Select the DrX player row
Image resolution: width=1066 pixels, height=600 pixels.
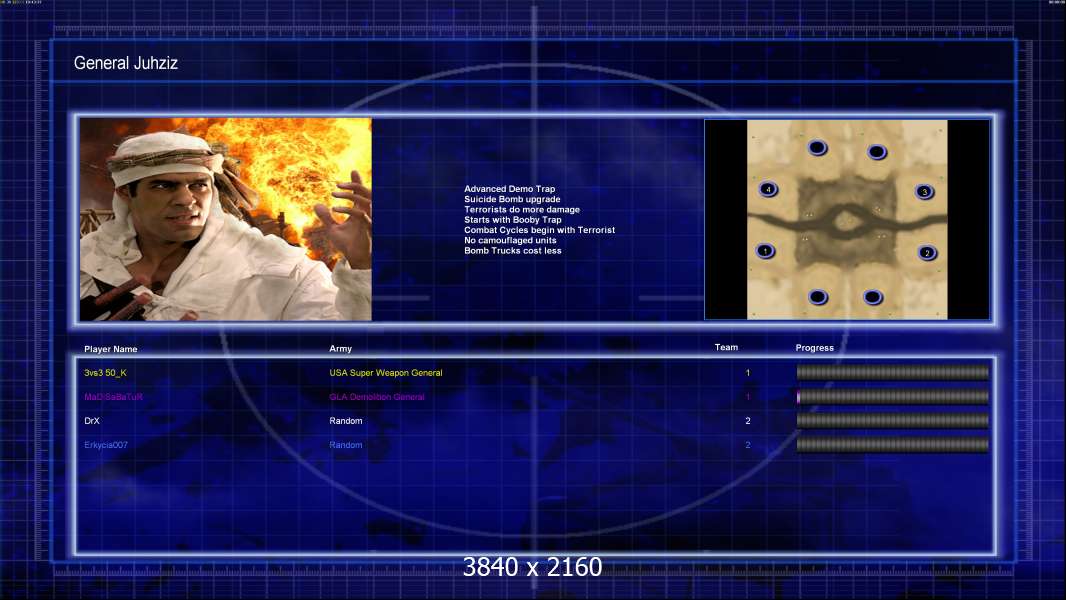[x=536, y=421]
